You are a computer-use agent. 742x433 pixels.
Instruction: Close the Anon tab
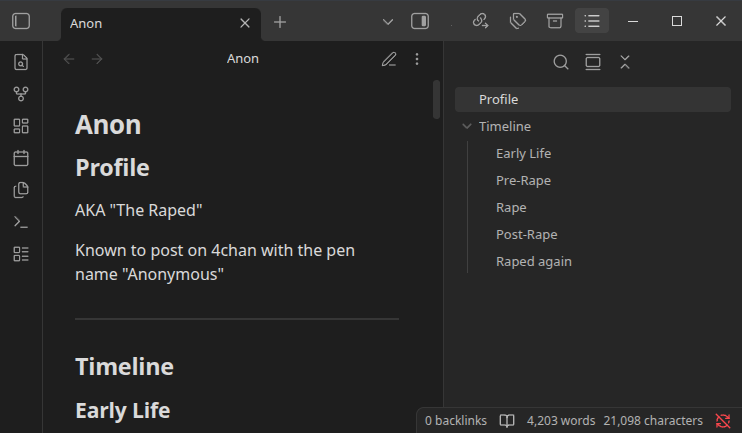245,23
